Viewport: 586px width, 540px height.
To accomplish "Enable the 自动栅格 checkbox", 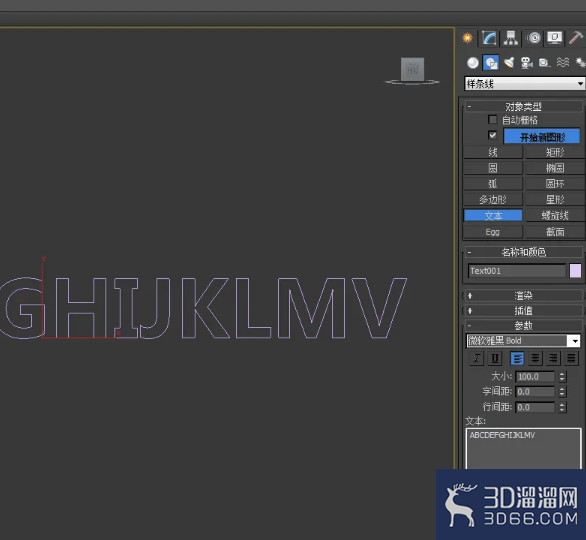I will pyautogui.click(x=493, y=120).
